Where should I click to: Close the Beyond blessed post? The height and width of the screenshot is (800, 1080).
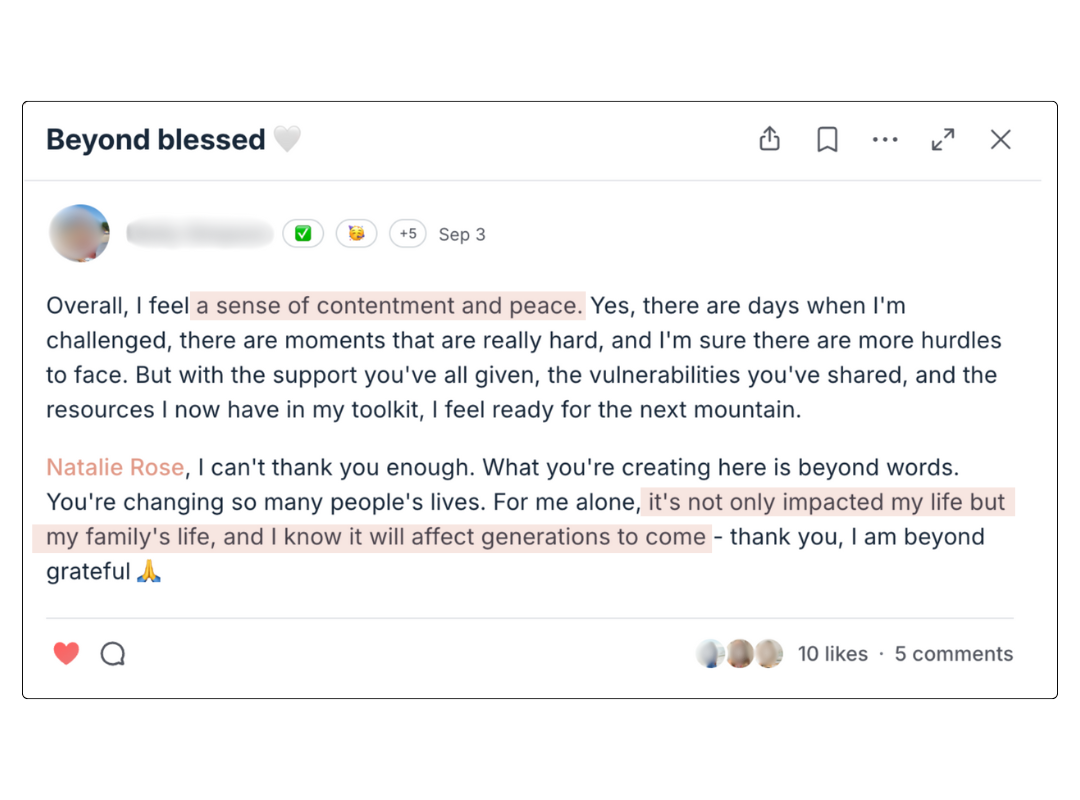[x=1001, y=140]
